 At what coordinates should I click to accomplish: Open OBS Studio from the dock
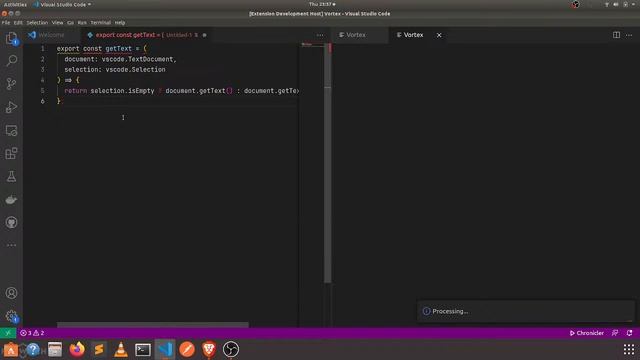[x=231, y=349]
